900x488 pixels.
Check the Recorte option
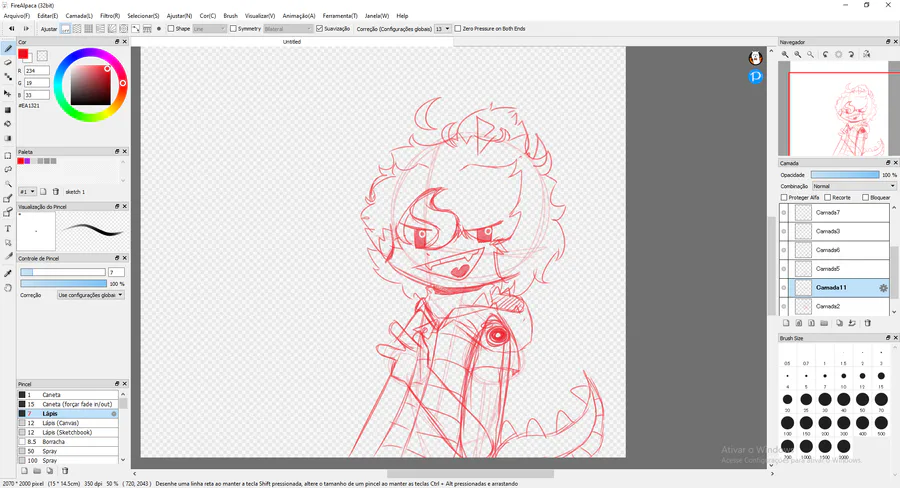(828, 197)
